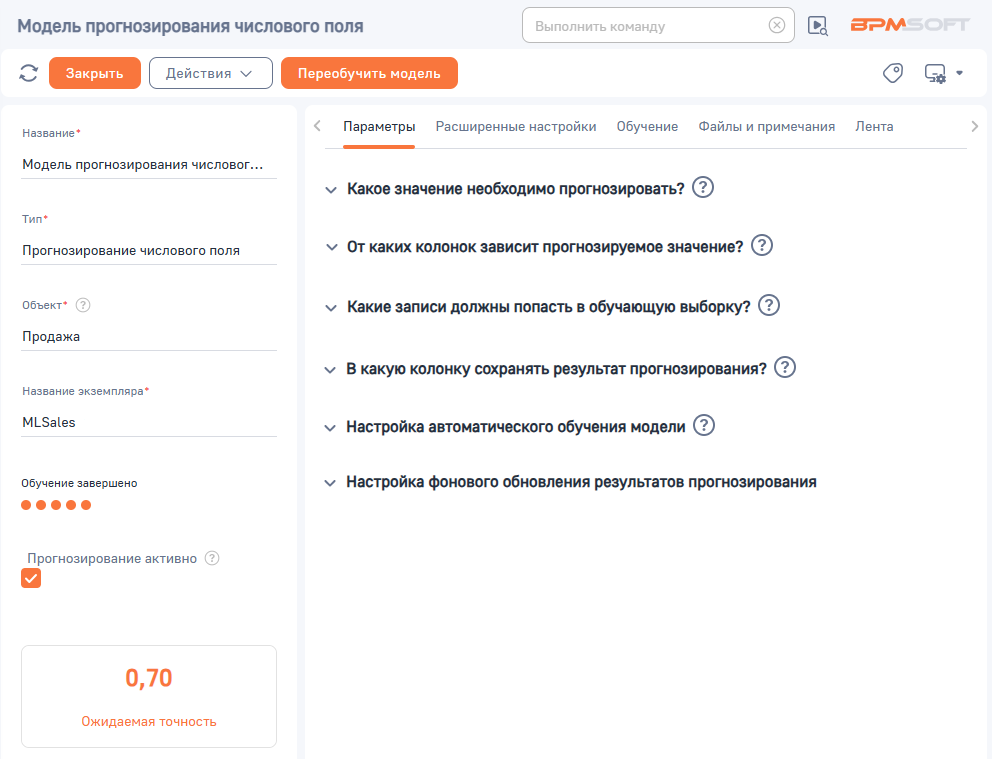Open help for Прогнозирование активно setting
This screenshot has height=759, width=992.
click(x=211, y=559)
